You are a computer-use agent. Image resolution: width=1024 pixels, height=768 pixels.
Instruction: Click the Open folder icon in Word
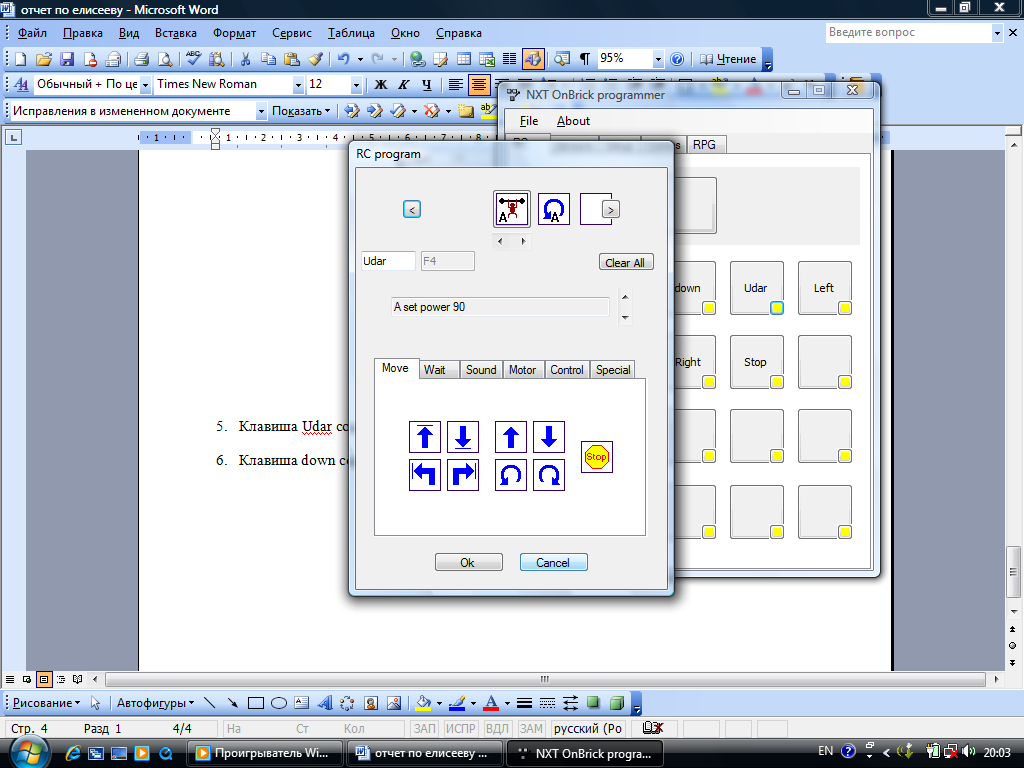[x=44, y=59]
